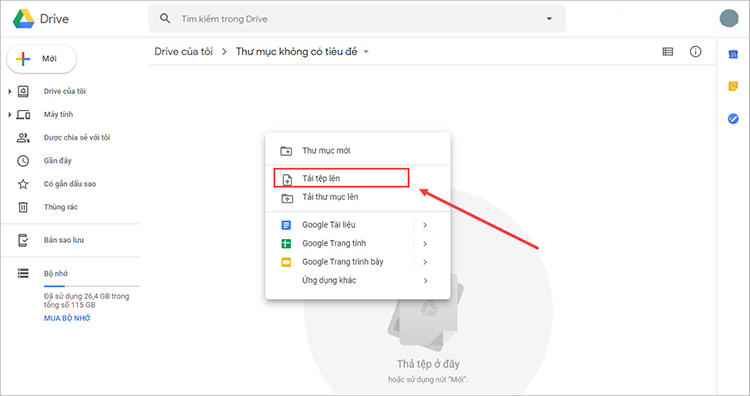Open Google Calendar side panel icon
Image resolution: width=750 pixels, height=396 pixels.
(733, 55)
